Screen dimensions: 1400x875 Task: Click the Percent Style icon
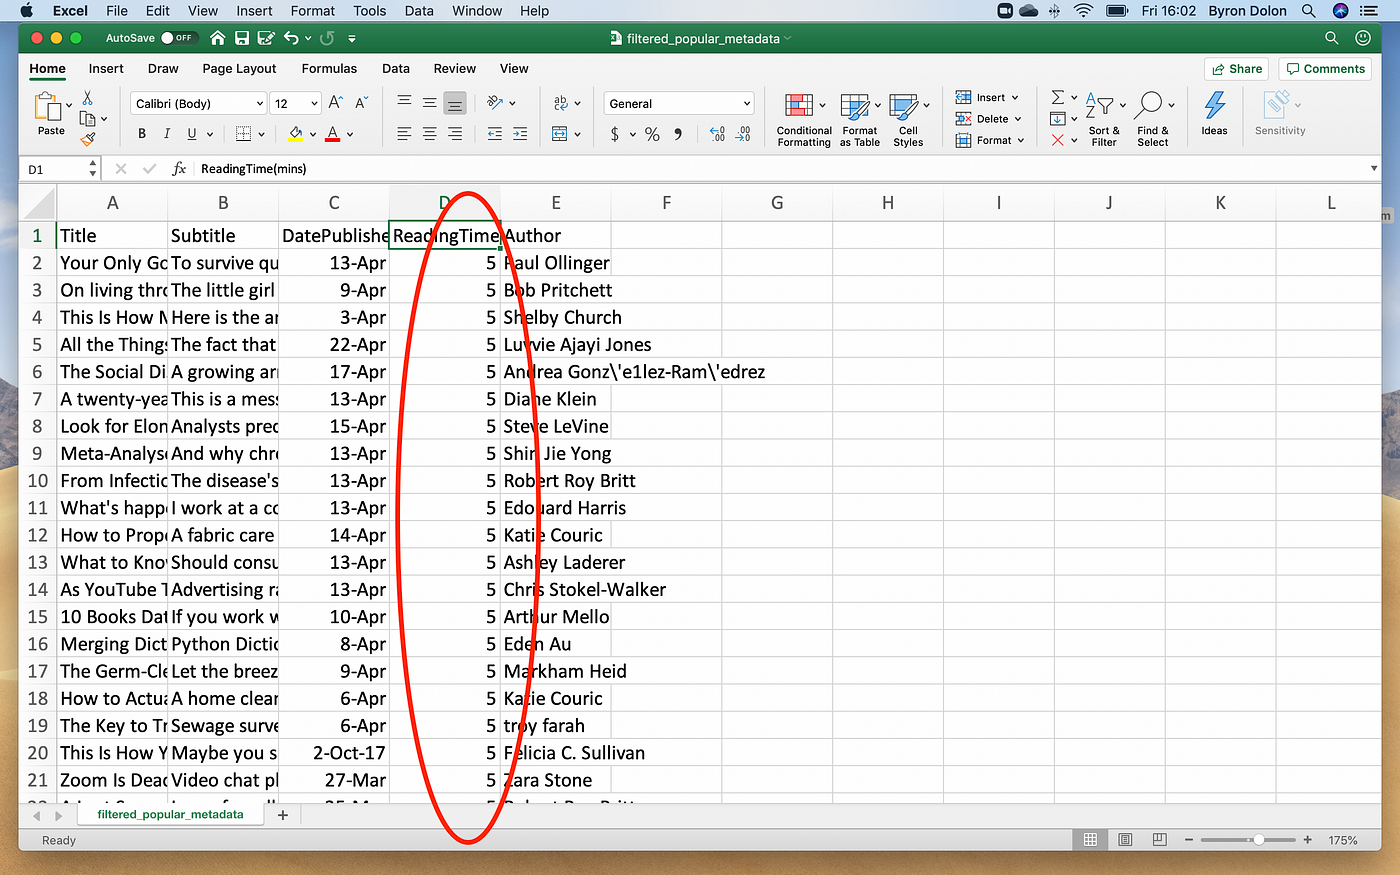[x=652, y=134]
